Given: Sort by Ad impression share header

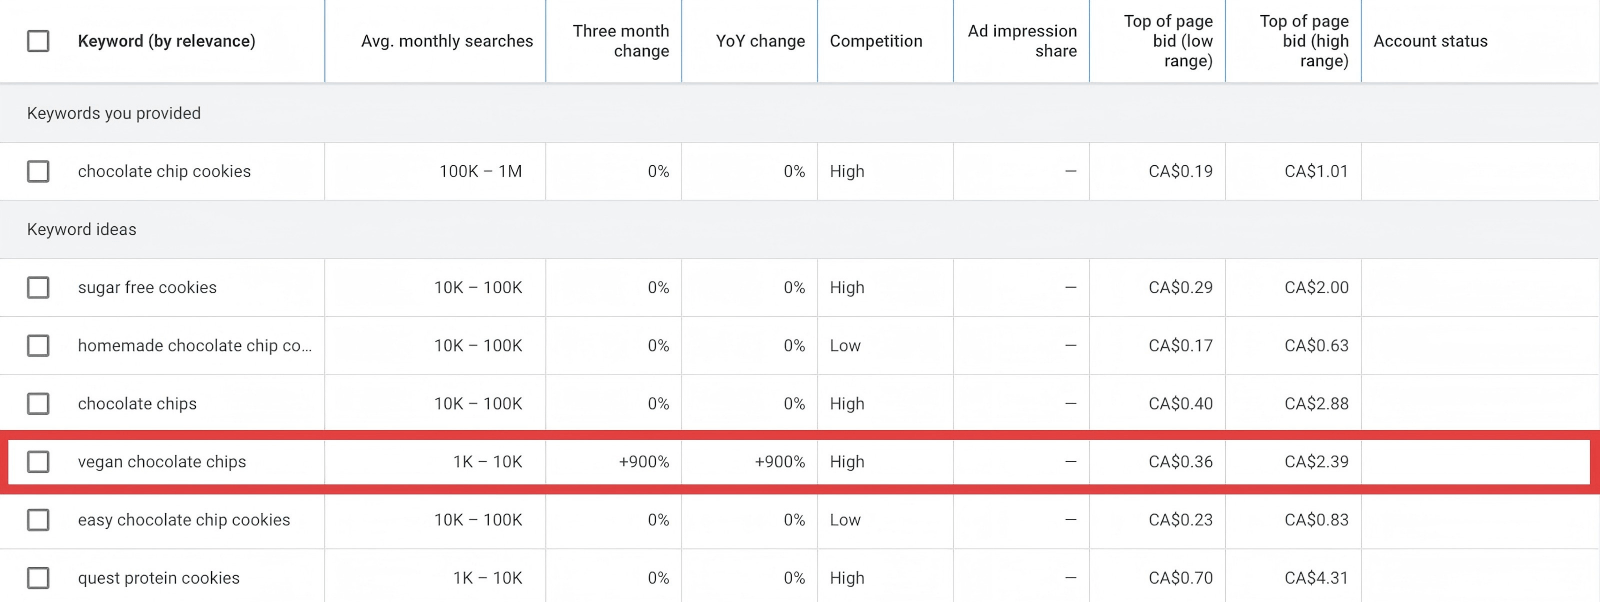Looking at the screenshot, I should pos(1022,41).
